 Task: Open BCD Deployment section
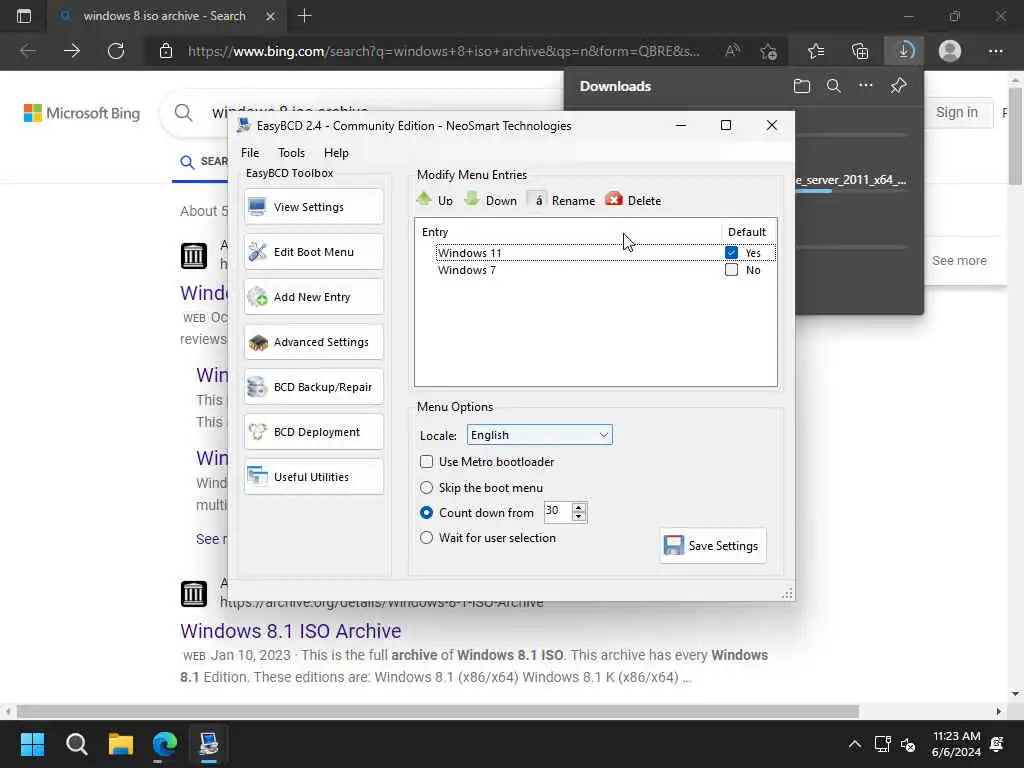(x=313, y=432)
